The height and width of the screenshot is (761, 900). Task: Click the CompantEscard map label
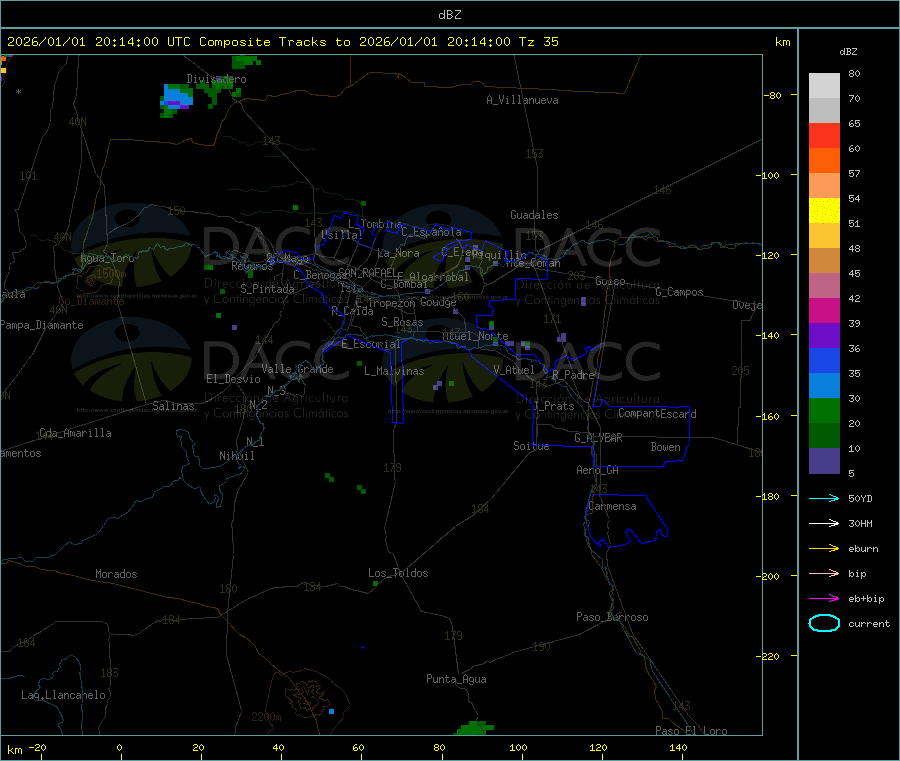pyautogui.click(x=657, y=414)
